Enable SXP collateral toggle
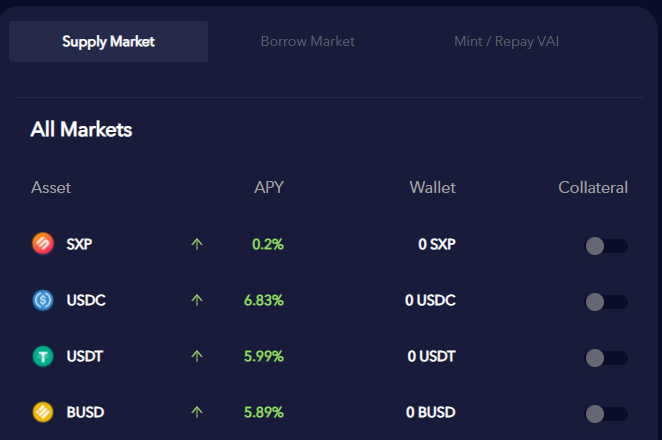The width and height of the screenshot is (662, 440). (x=606, y=246)
